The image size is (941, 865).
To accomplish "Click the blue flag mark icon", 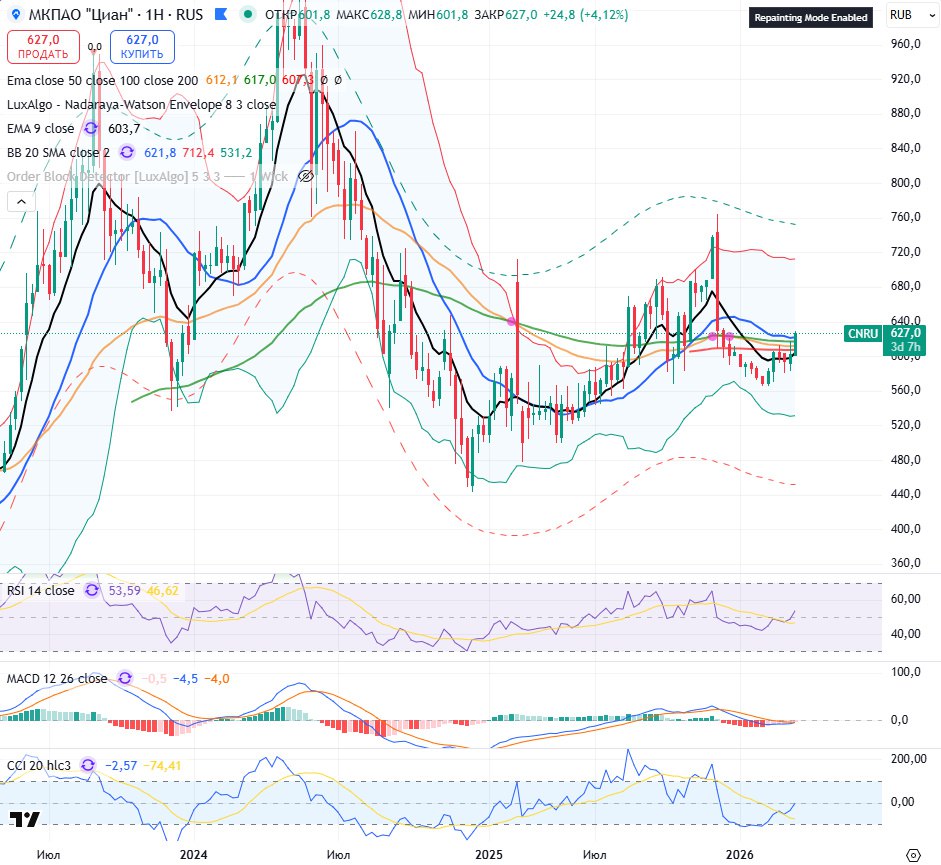I will 221,16.
